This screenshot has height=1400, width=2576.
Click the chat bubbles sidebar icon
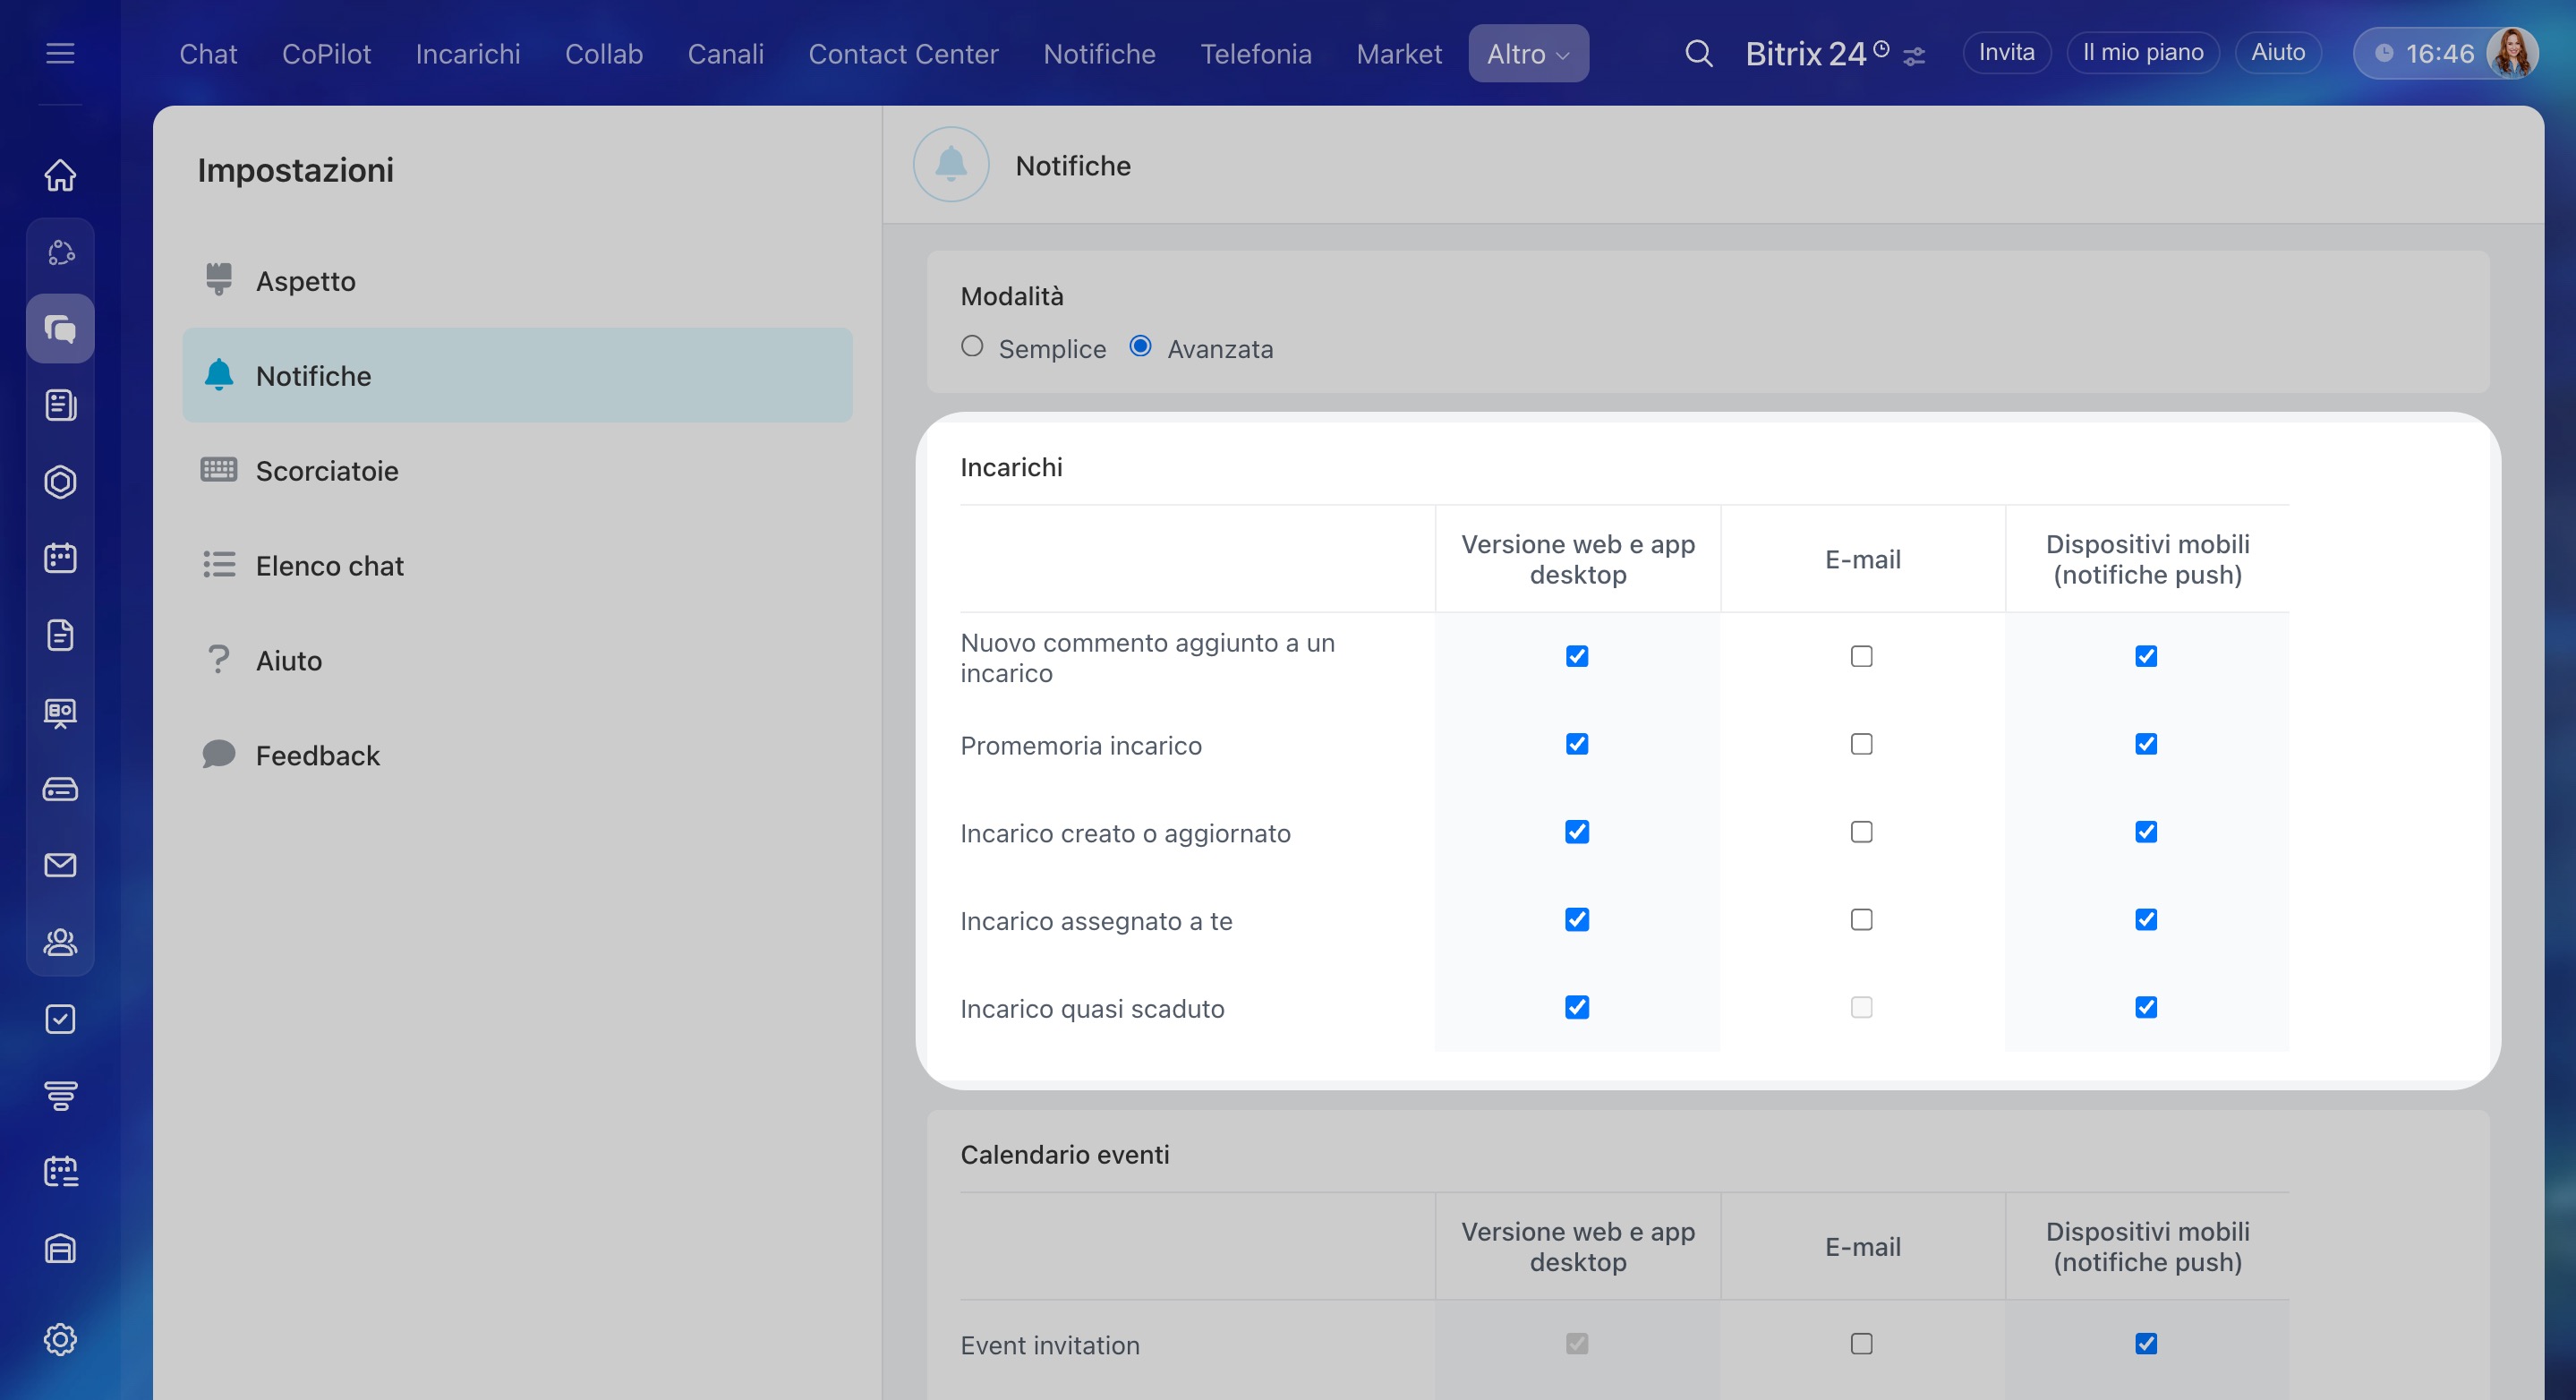[x=60, y=328]
